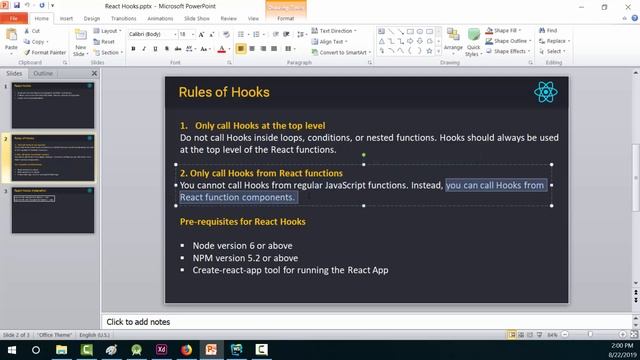The height and width of the screenshot is (360, 640).
Task: Open the columns options
Action: click(290, 49)
